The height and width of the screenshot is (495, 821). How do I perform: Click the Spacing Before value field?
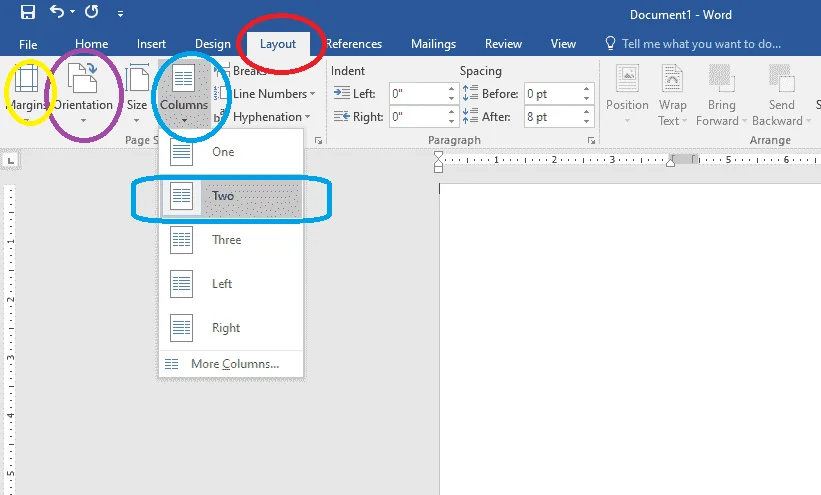click(552, 94)
